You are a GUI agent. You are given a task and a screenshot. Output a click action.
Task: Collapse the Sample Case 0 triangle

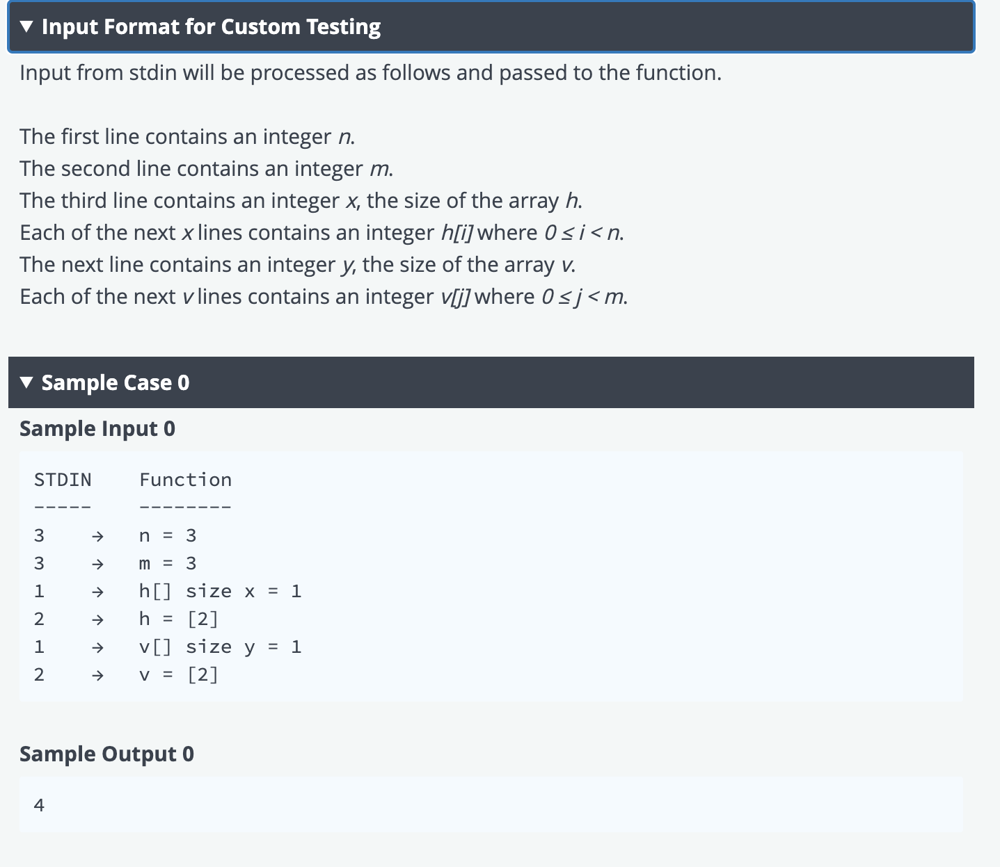26,383
